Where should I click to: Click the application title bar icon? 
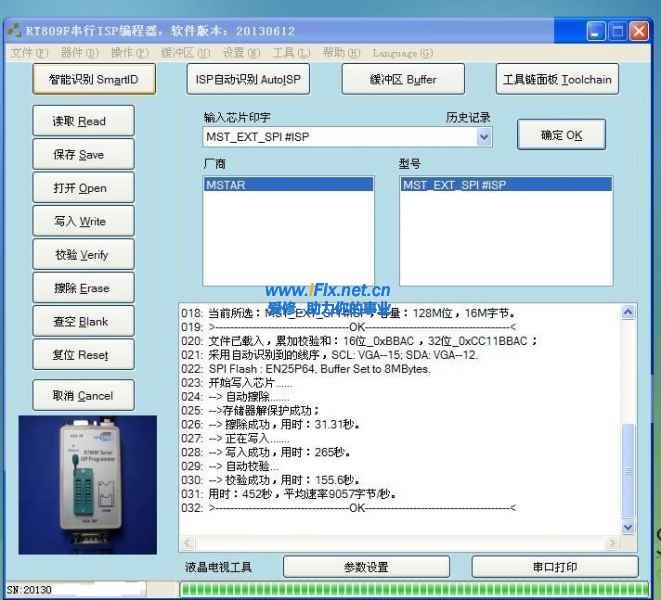tap(14, 30)
